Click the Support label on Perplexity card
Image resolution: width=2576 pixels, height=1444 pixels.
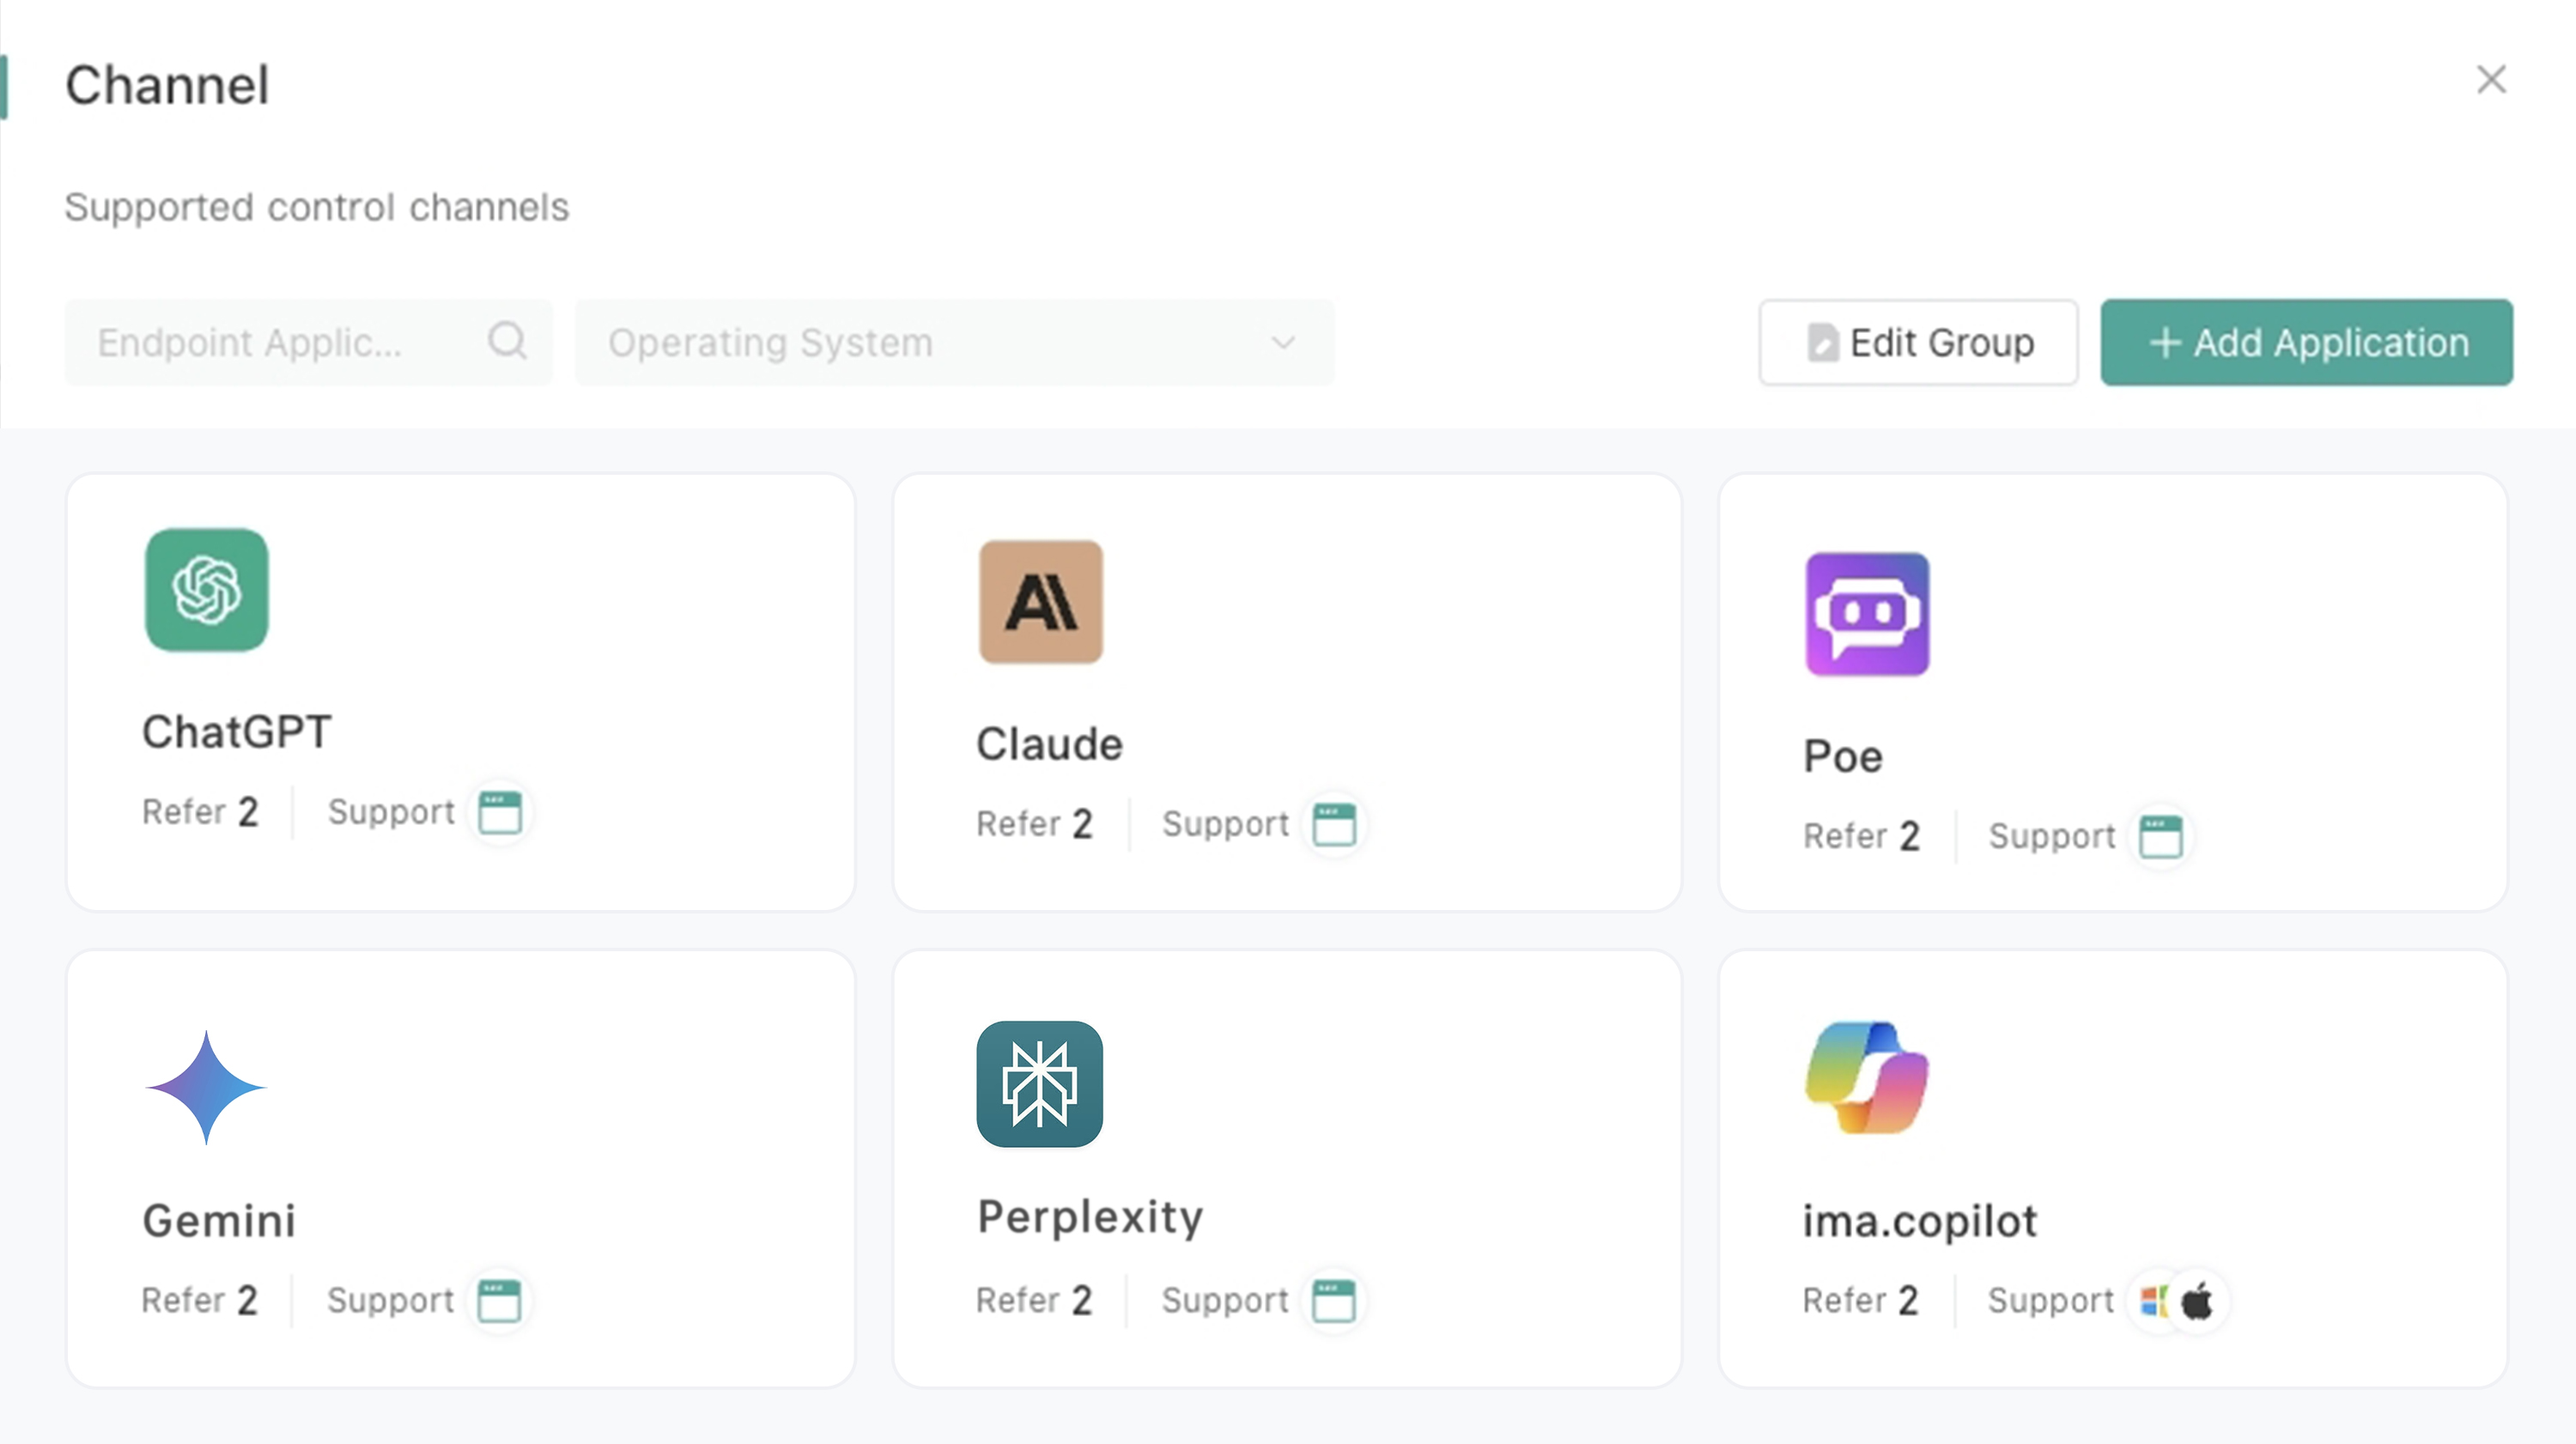coord(1224,1301)
